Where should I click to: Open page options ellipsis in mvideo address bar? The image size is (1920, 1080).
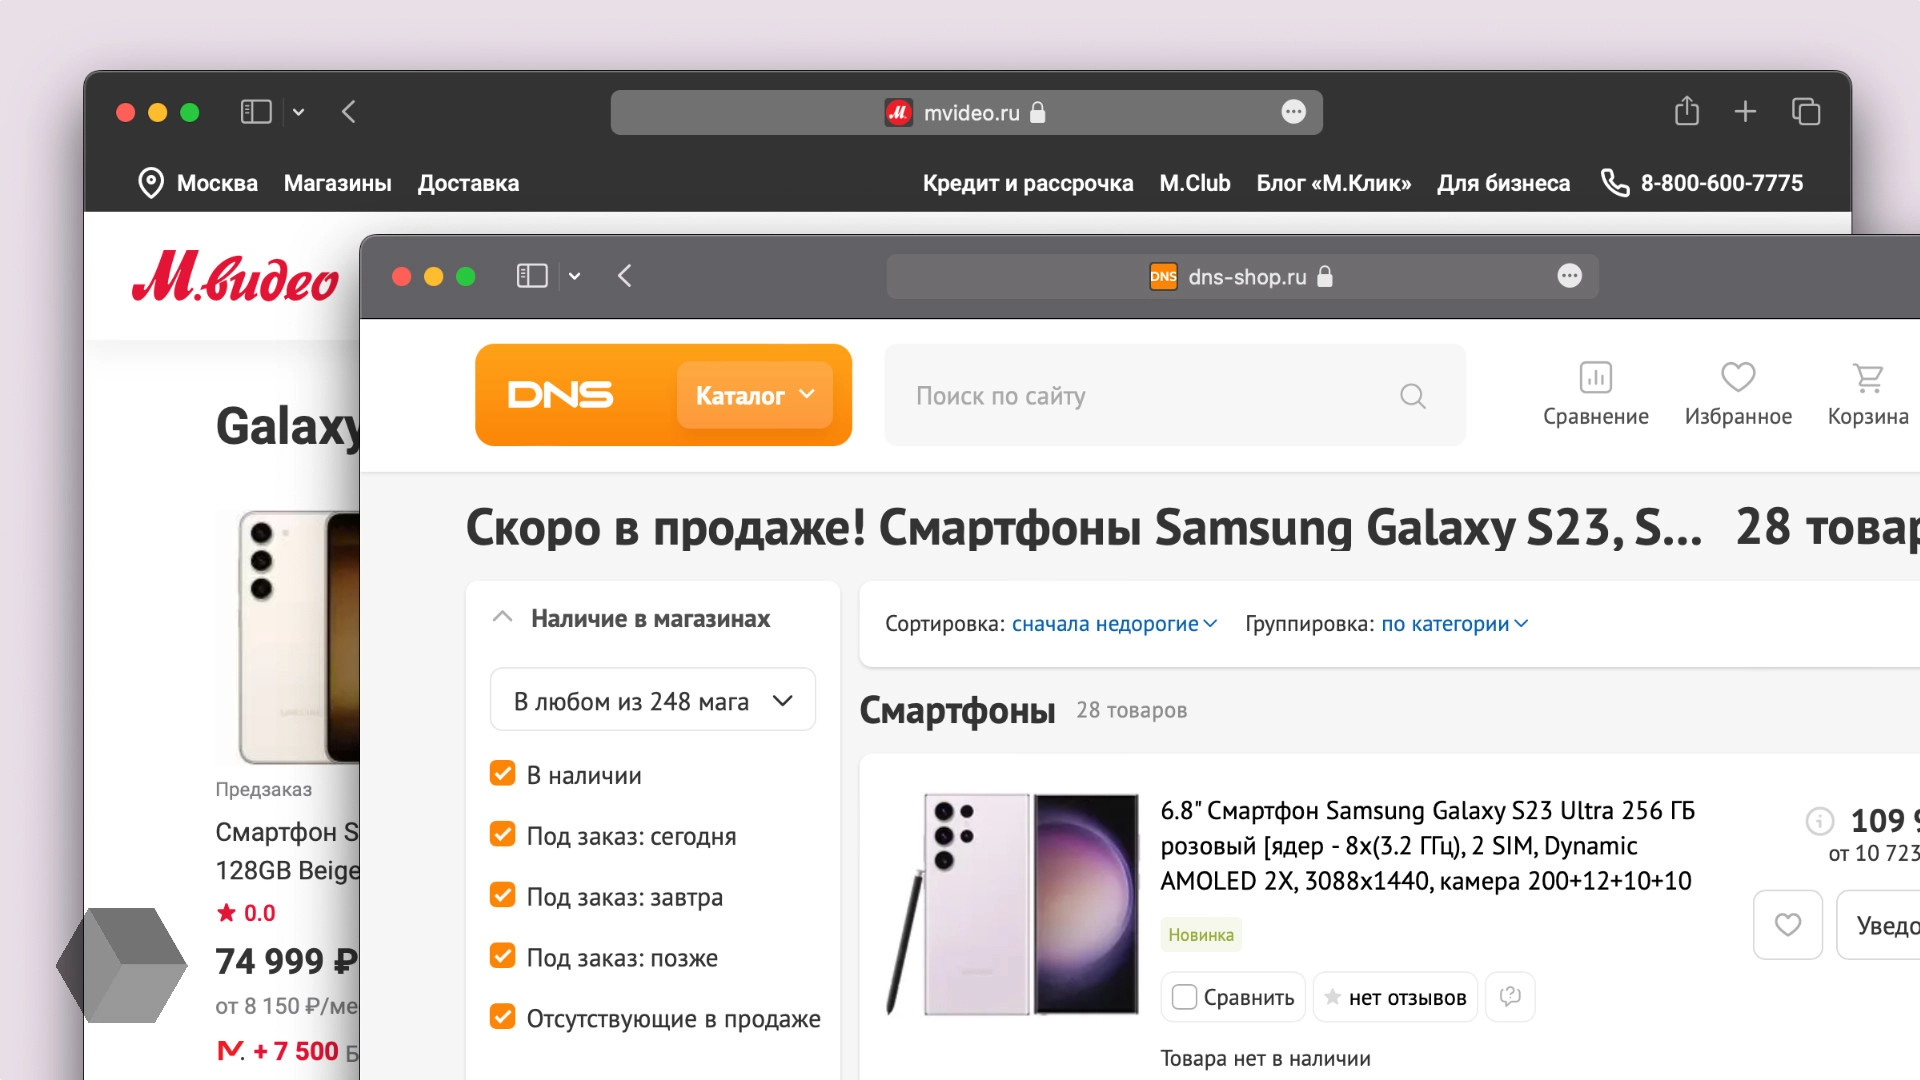click(1293, 112)
